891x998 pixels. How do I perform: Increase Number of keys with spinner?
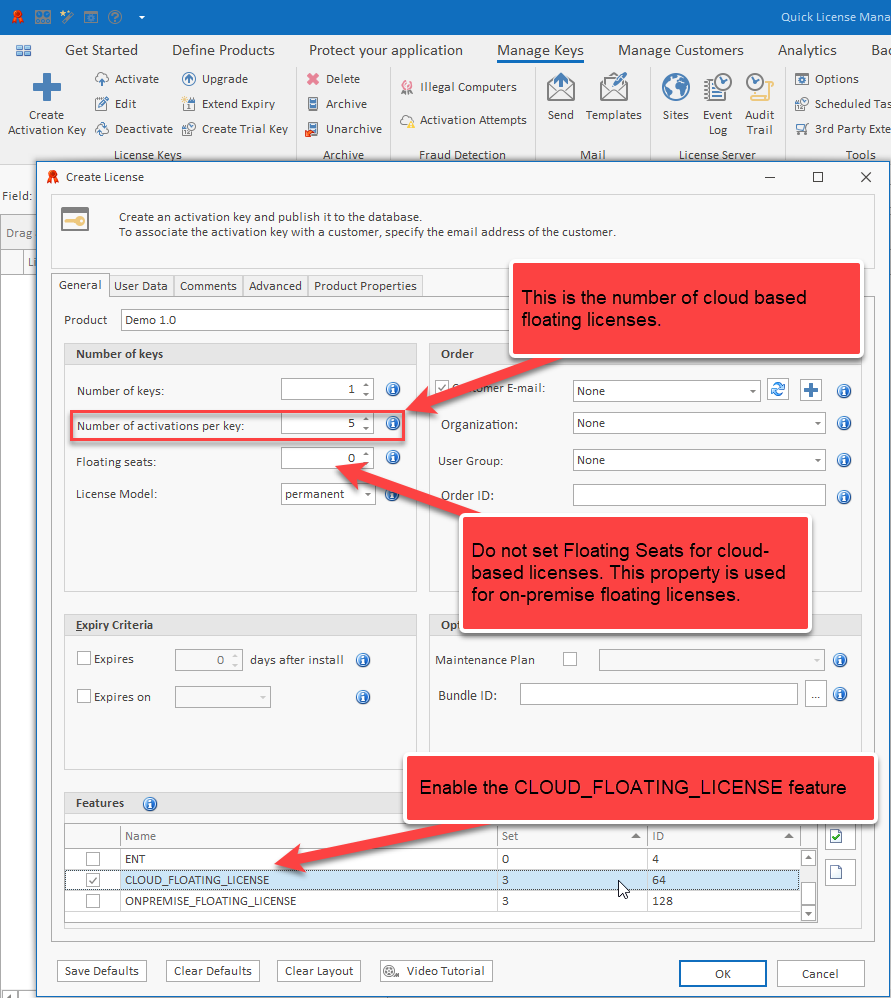(366, 384)
